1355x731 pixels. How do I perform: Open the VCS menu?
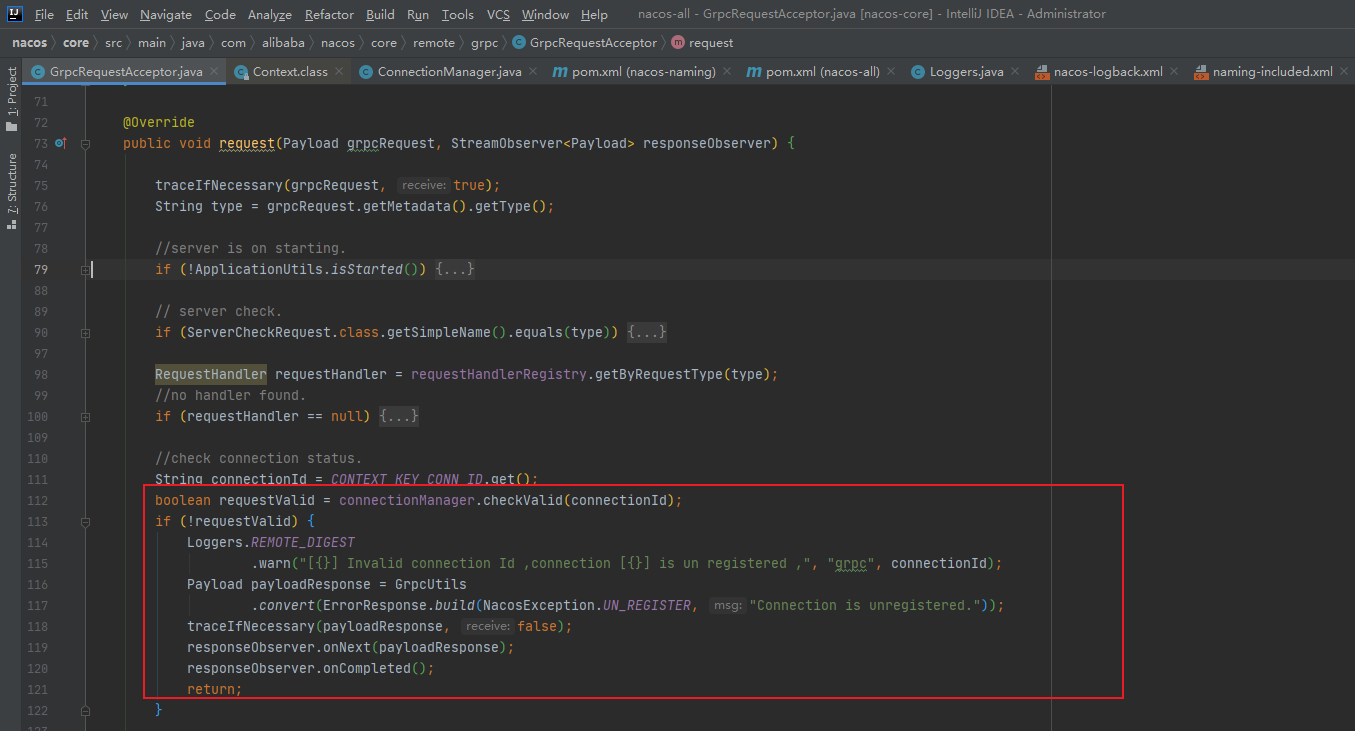498,15
